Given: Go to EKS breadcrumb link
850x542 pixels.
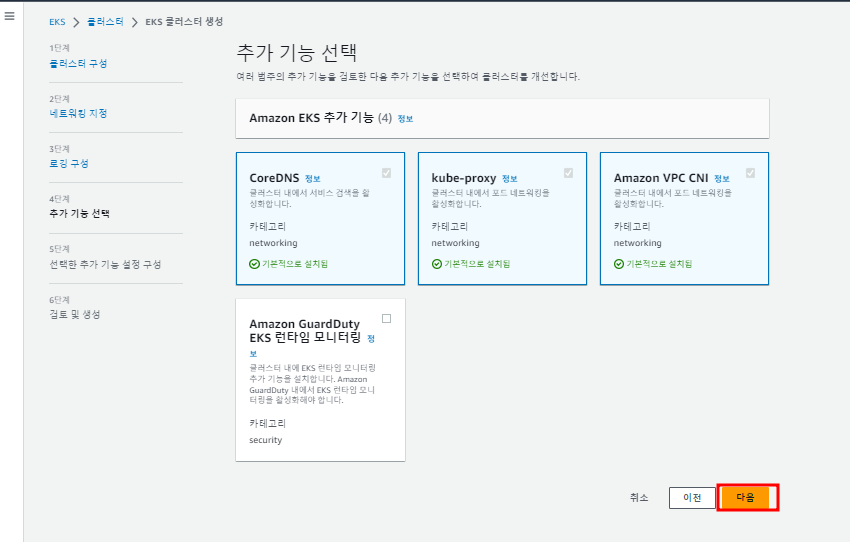Looking at the screenshot, I should tap(57, 22).
